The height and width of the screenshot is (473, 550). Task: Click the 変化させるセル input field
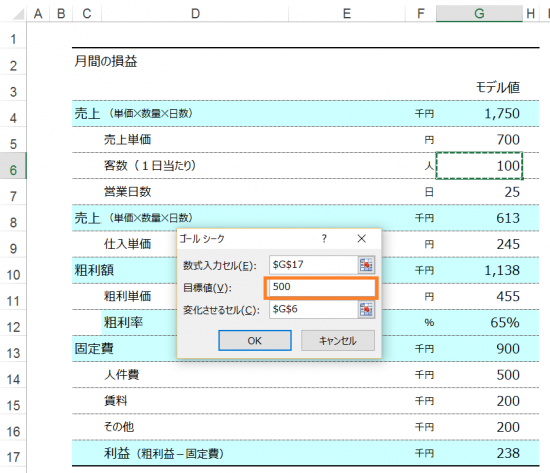[314, 309]
